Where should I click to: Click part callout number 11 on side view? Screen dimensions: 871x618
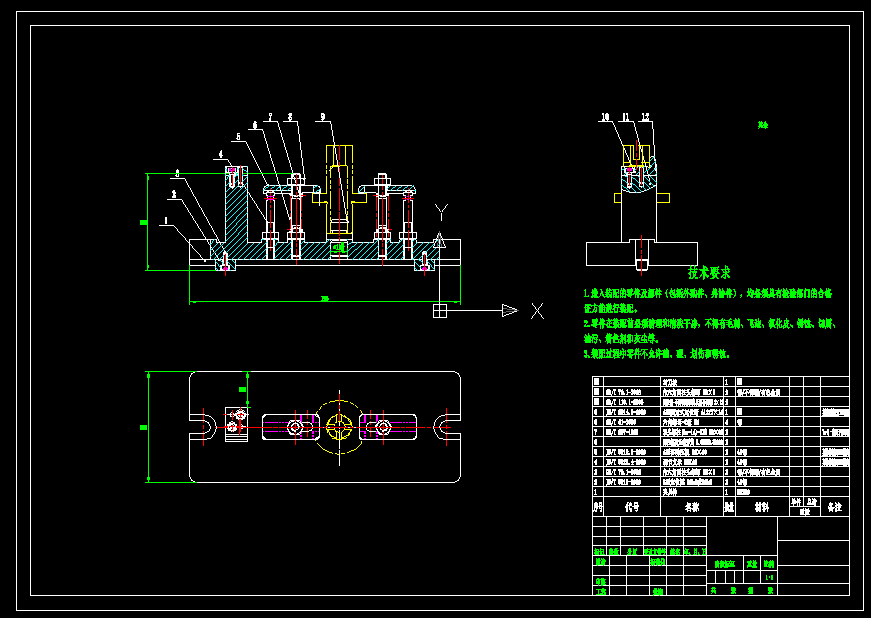tap(625, 117)
